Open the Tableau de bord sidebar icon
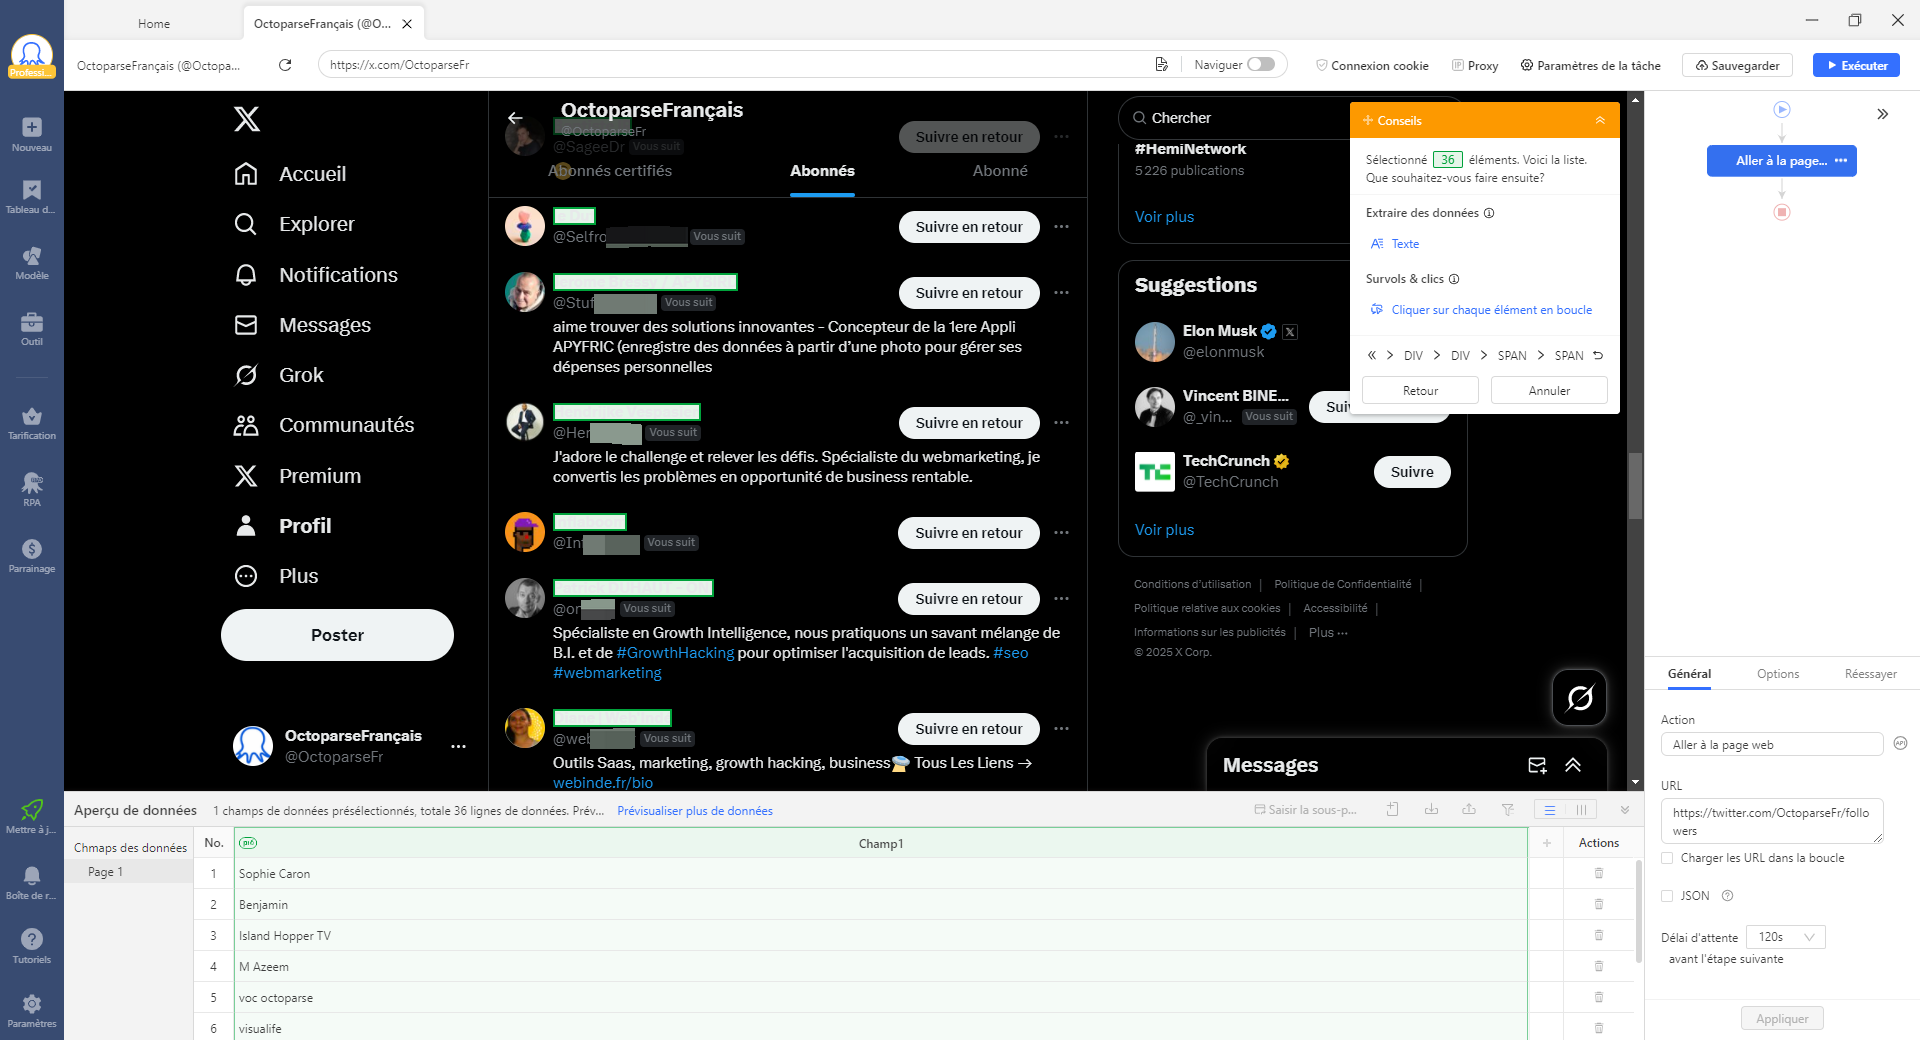Screen dimensions: 1920x1040 (32, 196)
